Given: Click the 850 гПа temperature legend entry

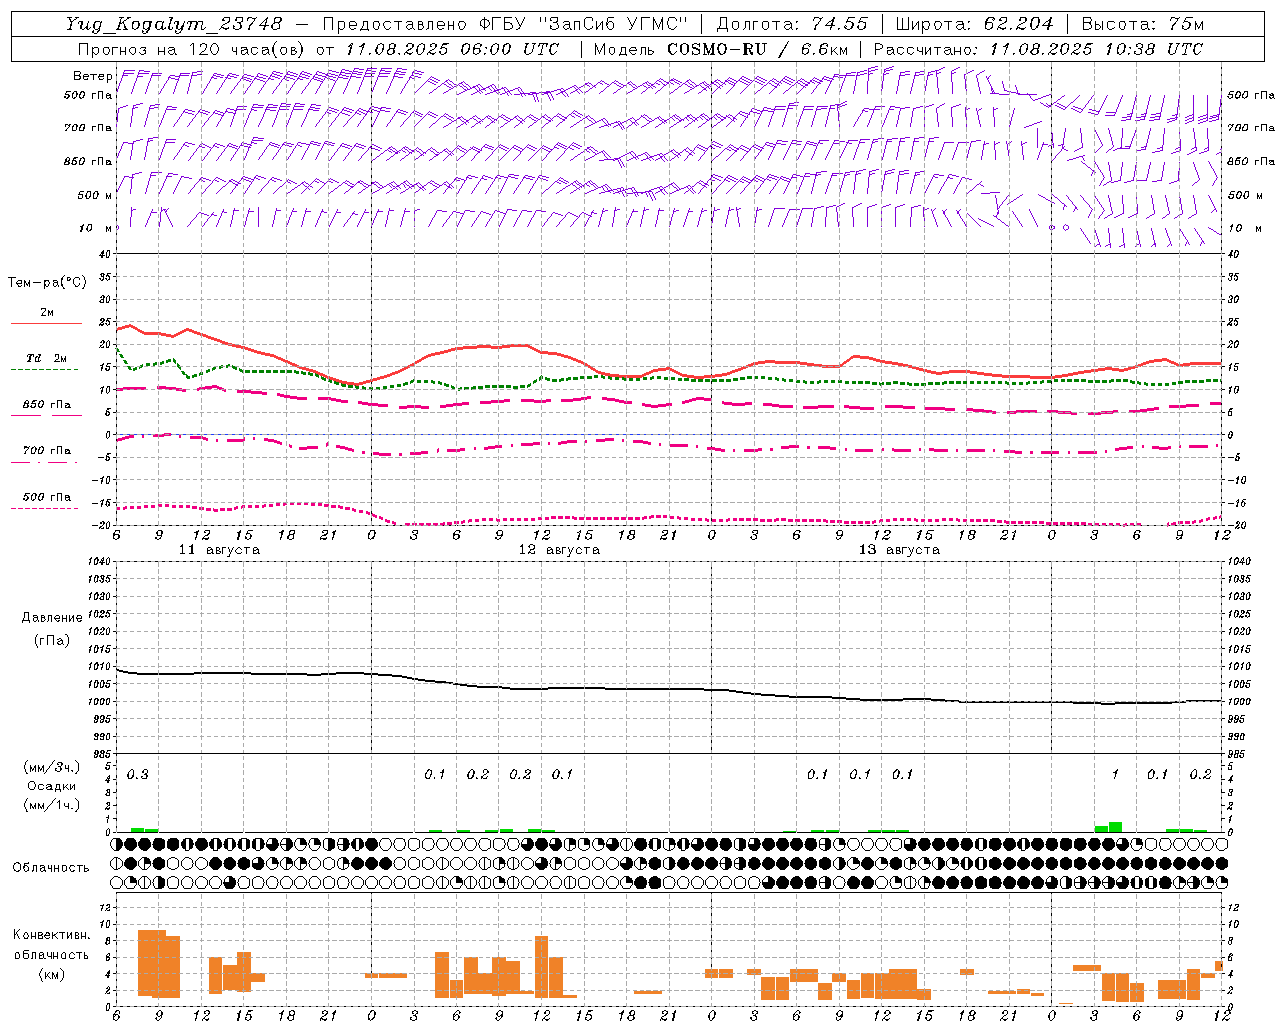Looking at the screenshot, I should click(x=46, y=405).
